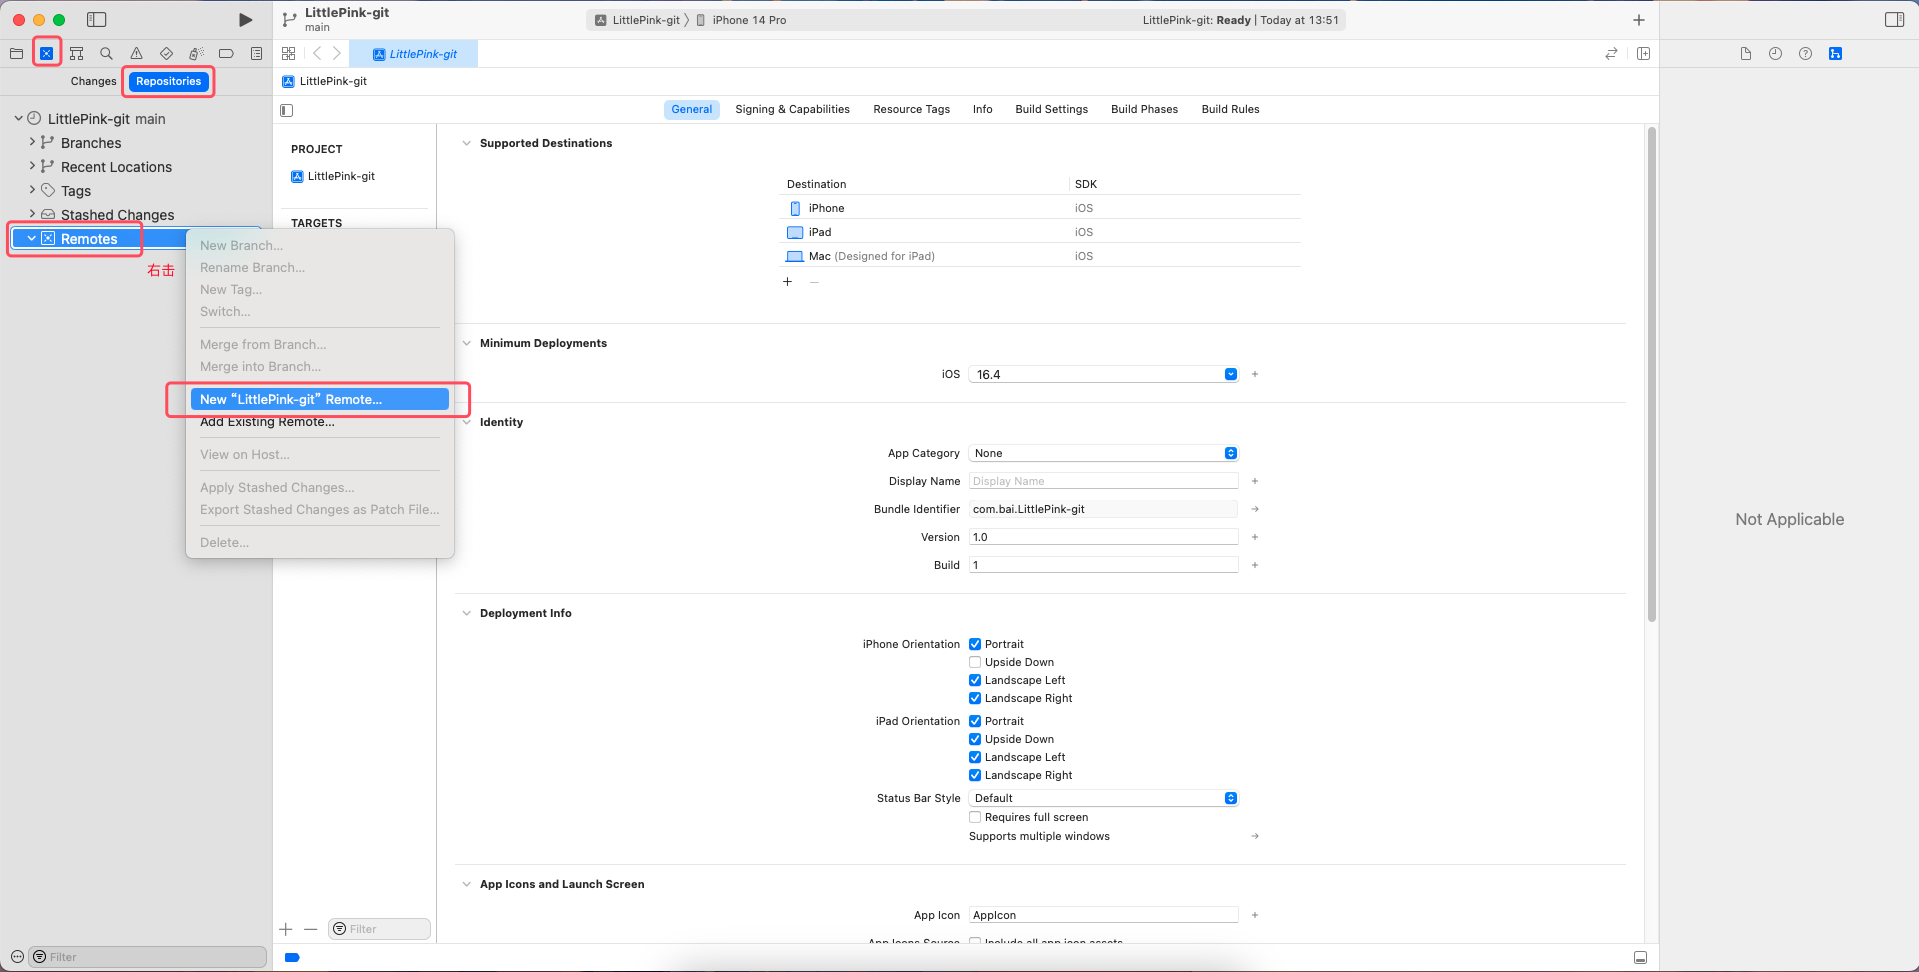Screen dimensions: 1919x972
Task: Go forward in editor history
Action: coord(337,53)
